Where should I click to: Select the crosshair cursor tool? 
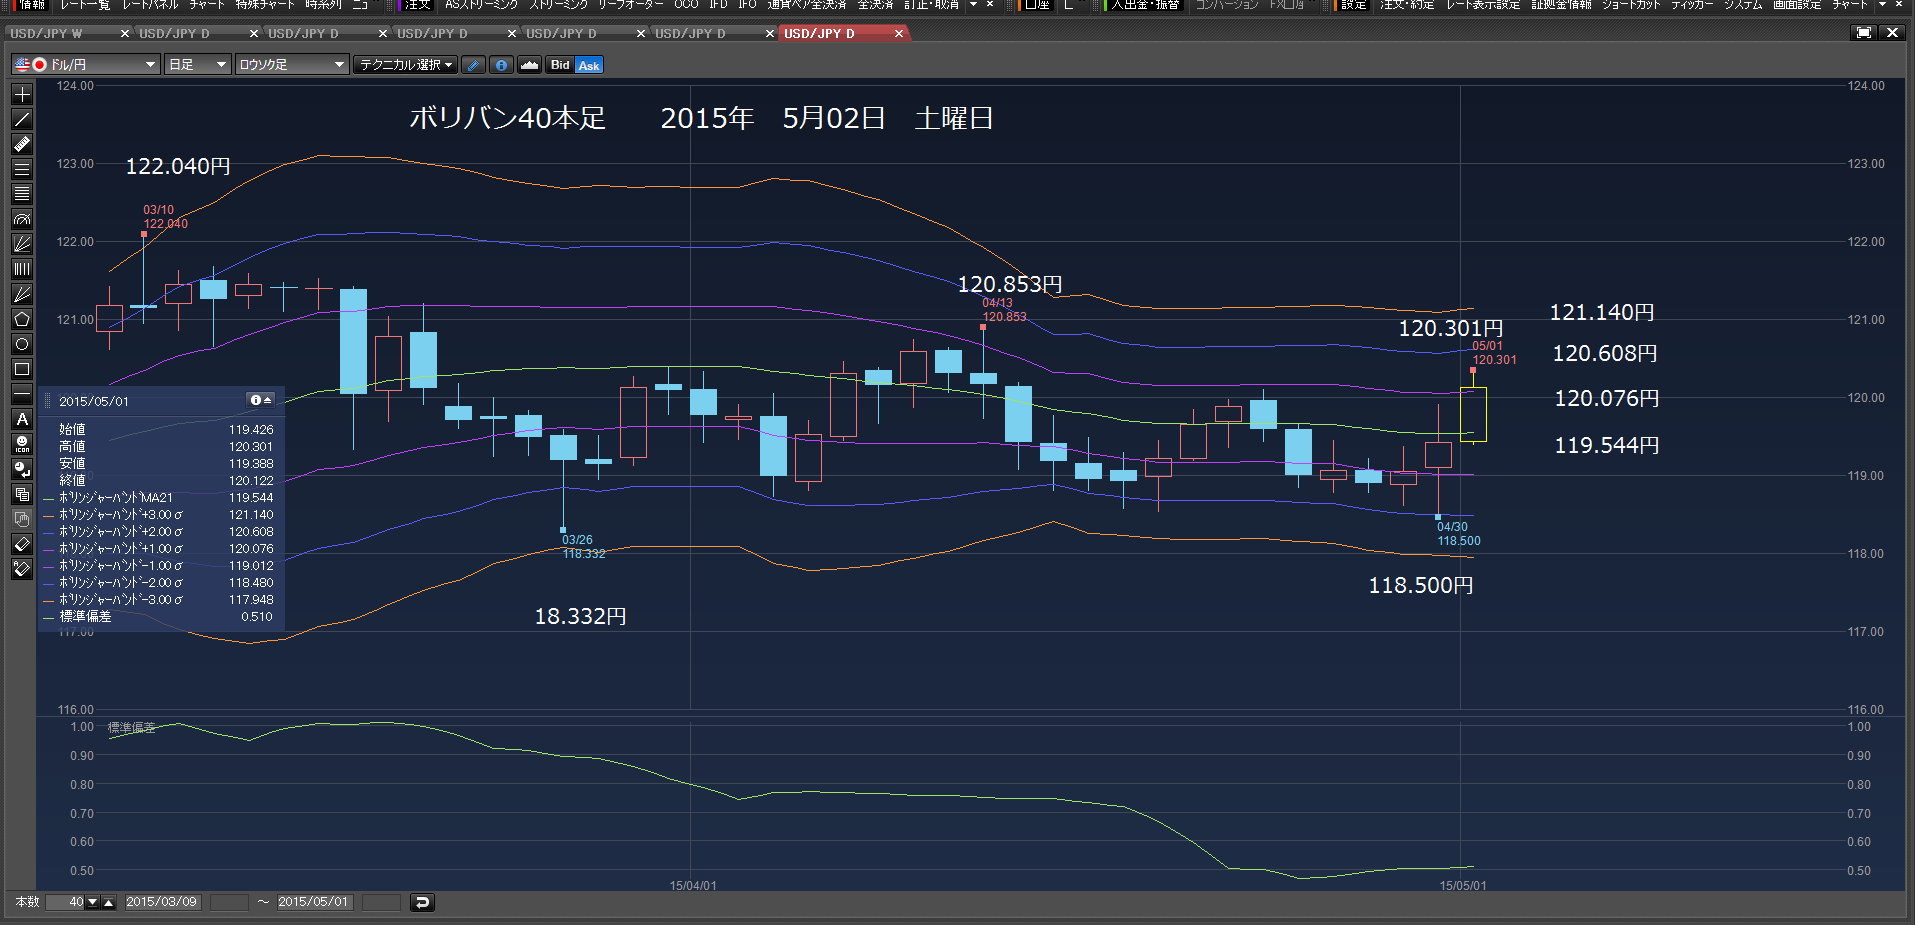(22, 94)
